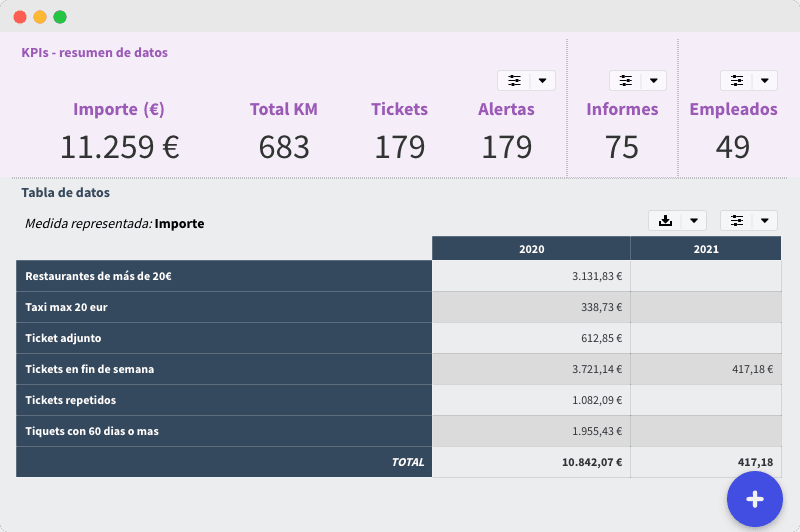
Task: Click the Importe (€) KPI title
Action: click(x=119, y=109)
